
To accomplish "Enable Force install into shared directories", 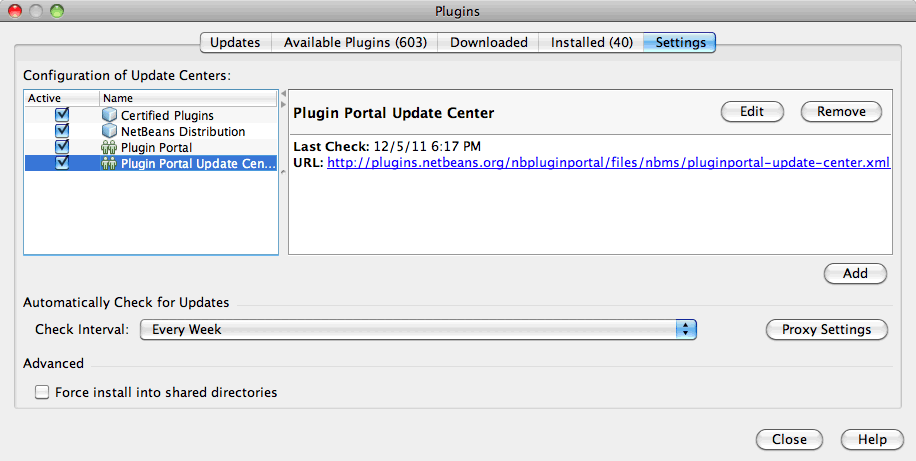I will [x=42, y=393].
